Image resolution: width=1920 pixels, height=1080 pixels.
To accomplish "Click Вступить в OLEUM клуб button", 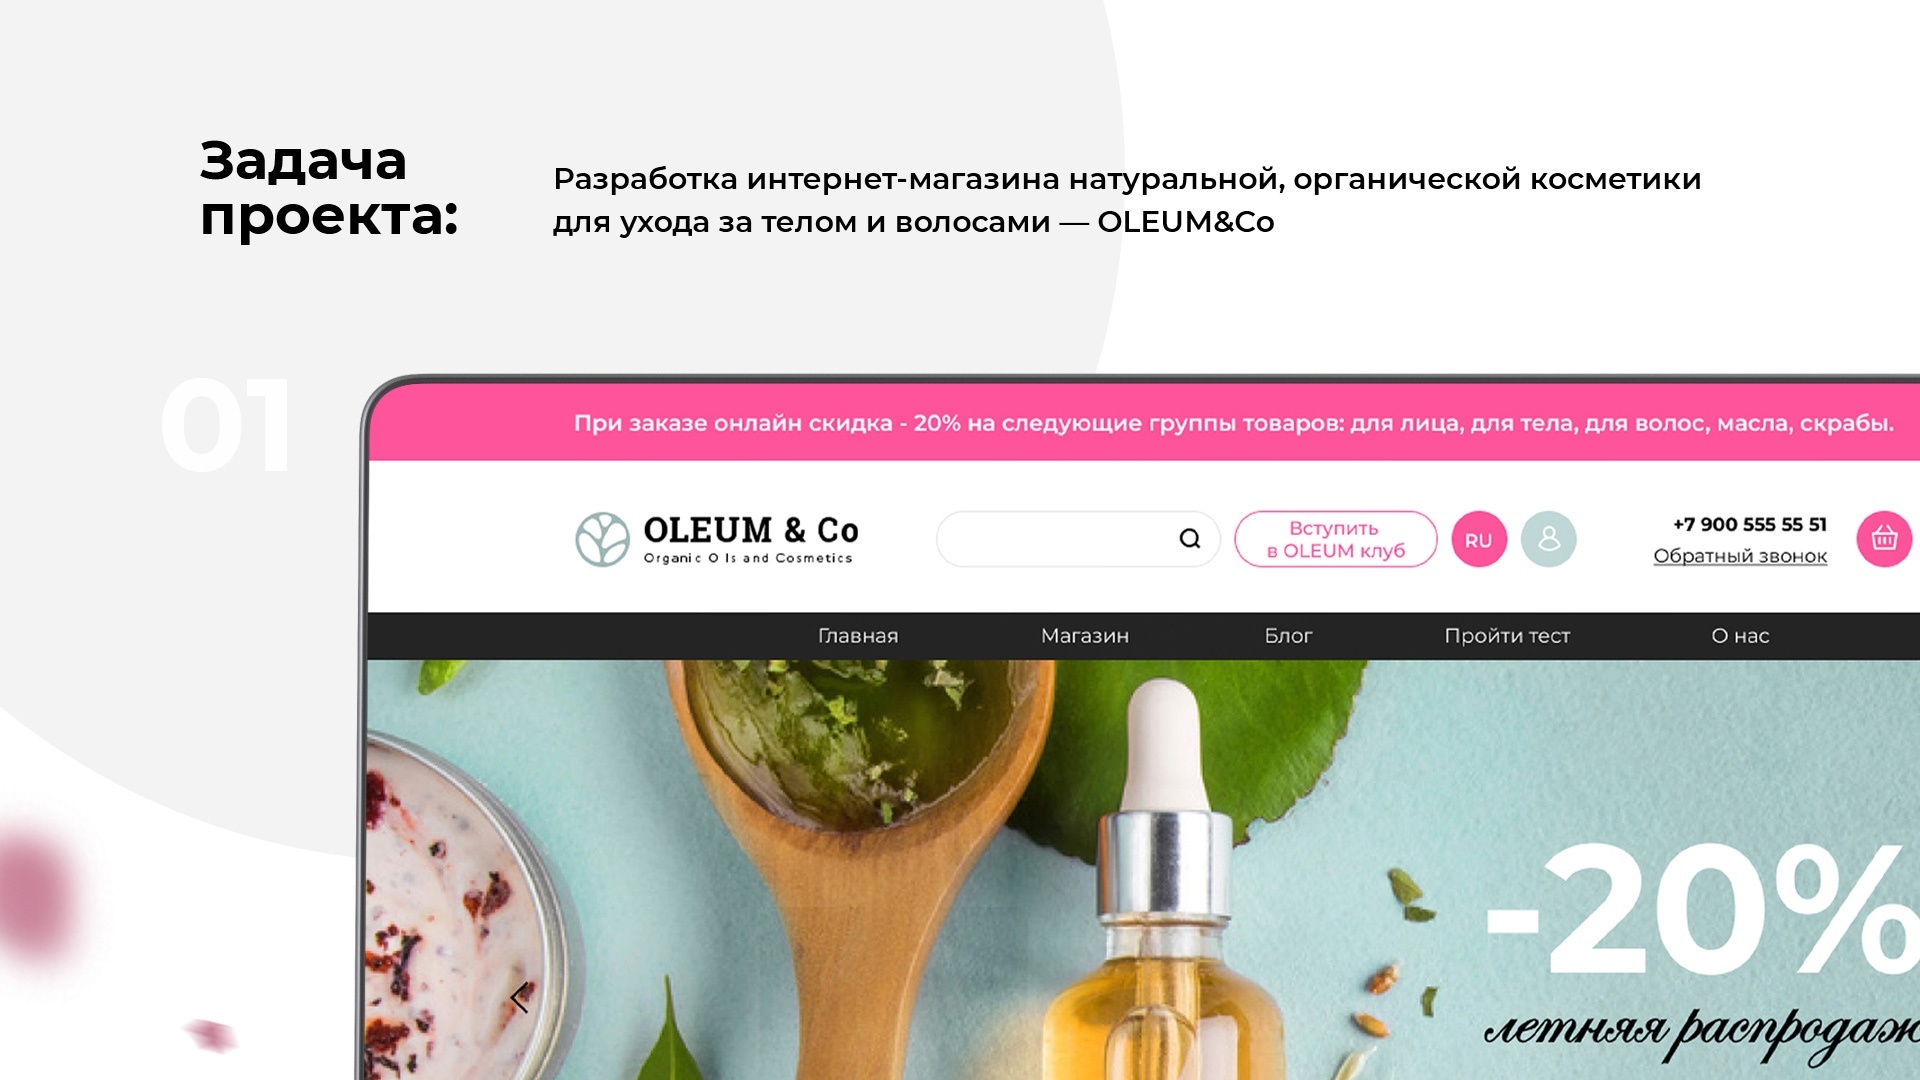I will click(x=1335, y=539).
